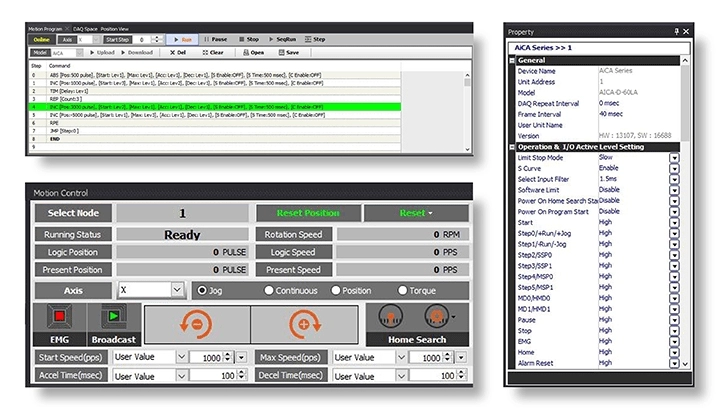Clear the program command list
The height and width of the screenshot is (408, 720).
point(211,52)
